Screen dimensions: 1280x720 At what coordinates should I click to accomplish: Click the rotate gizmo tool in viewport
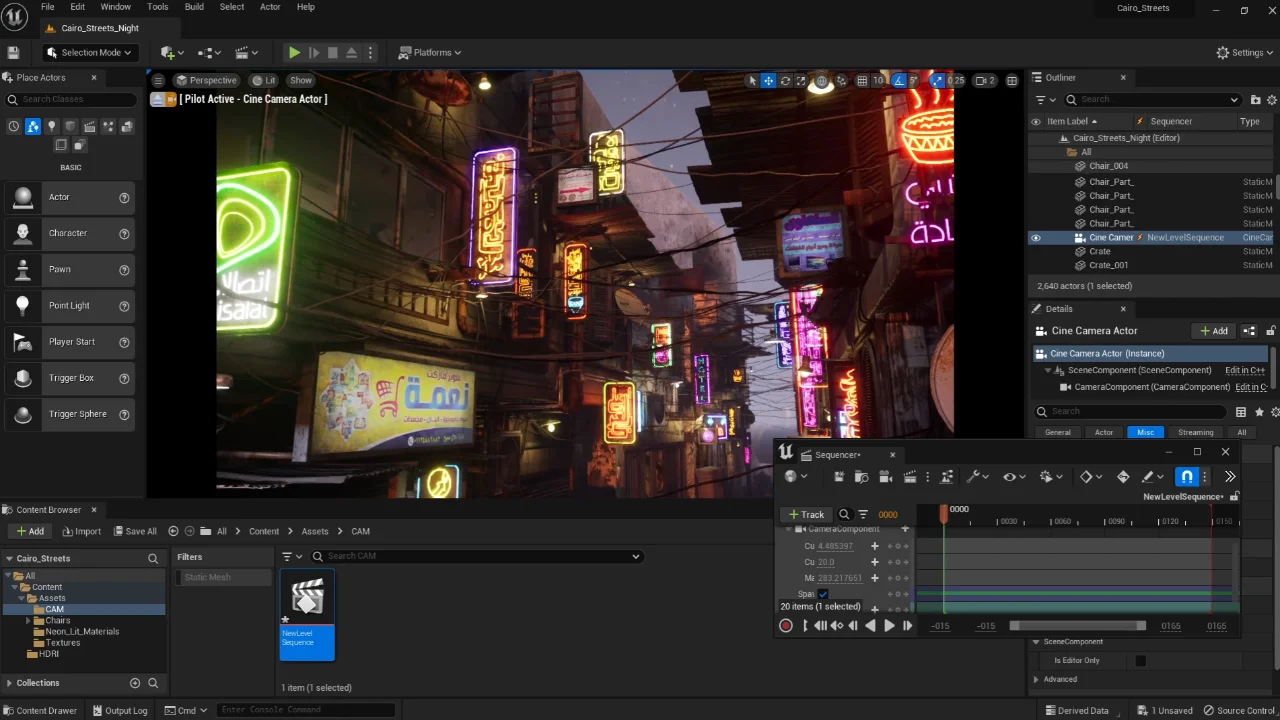785,81
